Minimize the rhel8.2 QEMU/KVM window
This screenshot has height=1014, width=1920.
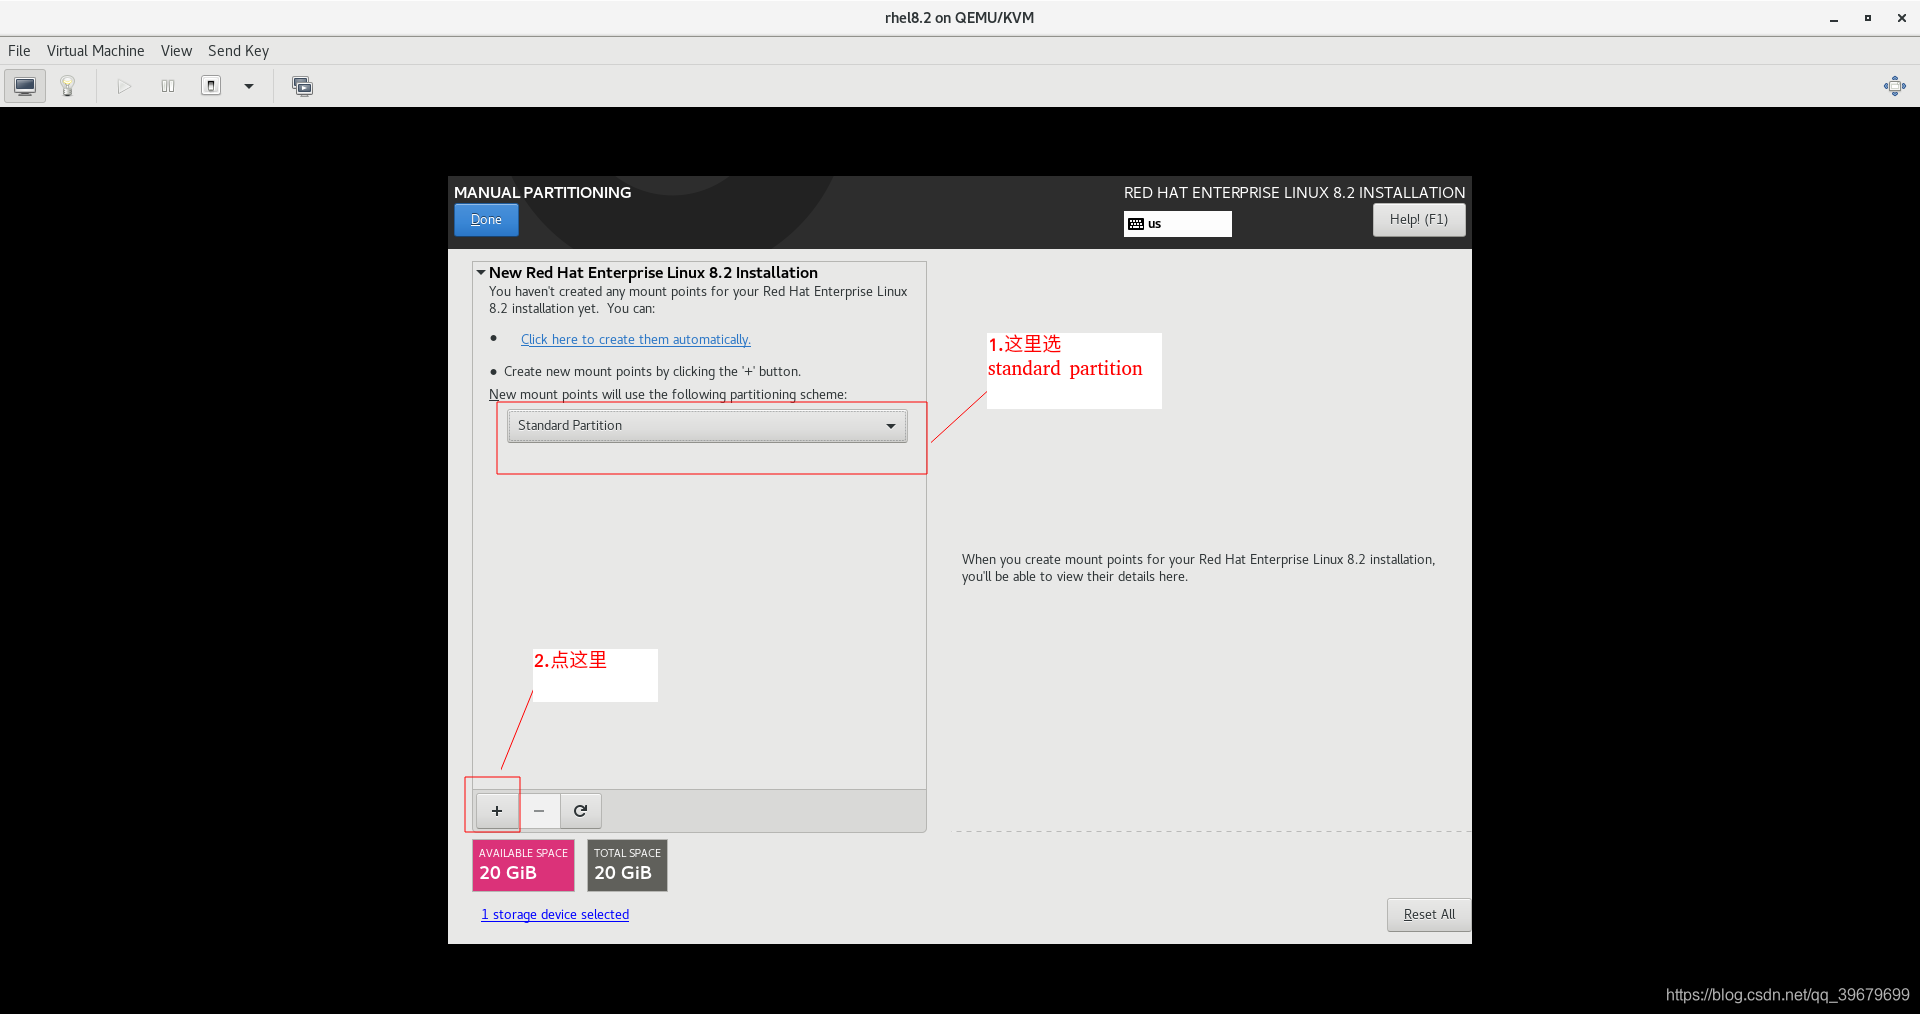coord(1834,18)
